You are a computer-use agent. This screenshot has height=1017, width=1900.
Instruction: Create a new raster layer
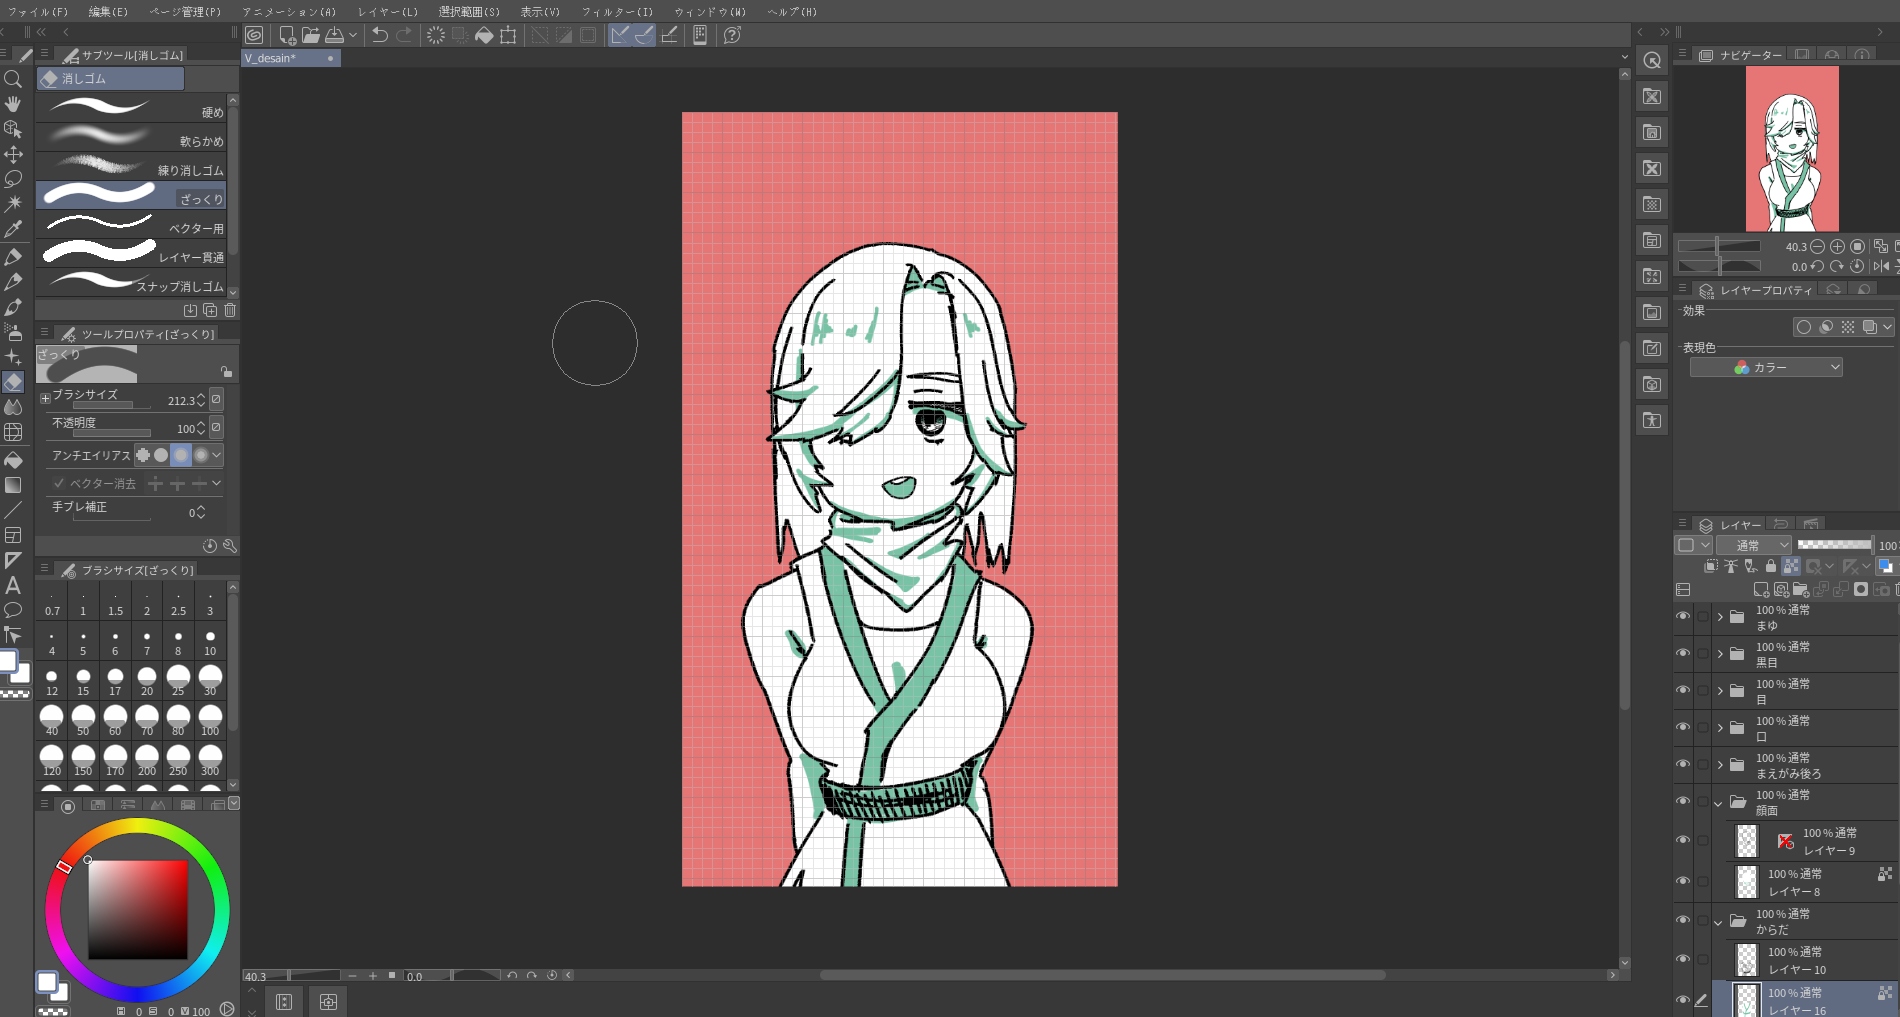click(x=1761, y=591)
